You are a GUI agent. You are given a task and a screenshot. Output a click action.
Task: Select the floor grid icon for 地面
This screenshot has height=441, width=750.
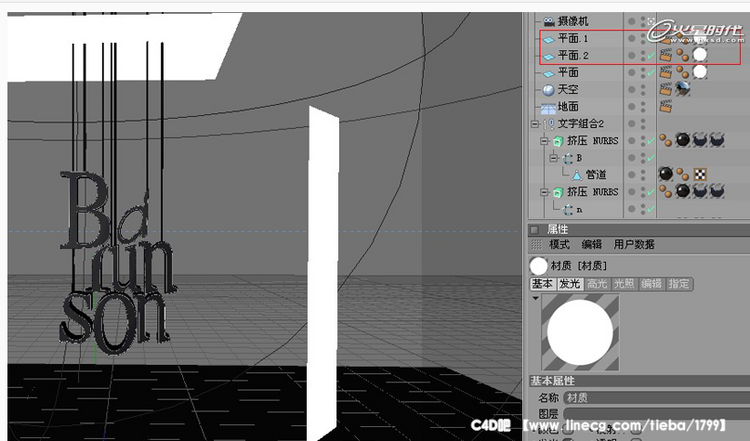point(548,107)
